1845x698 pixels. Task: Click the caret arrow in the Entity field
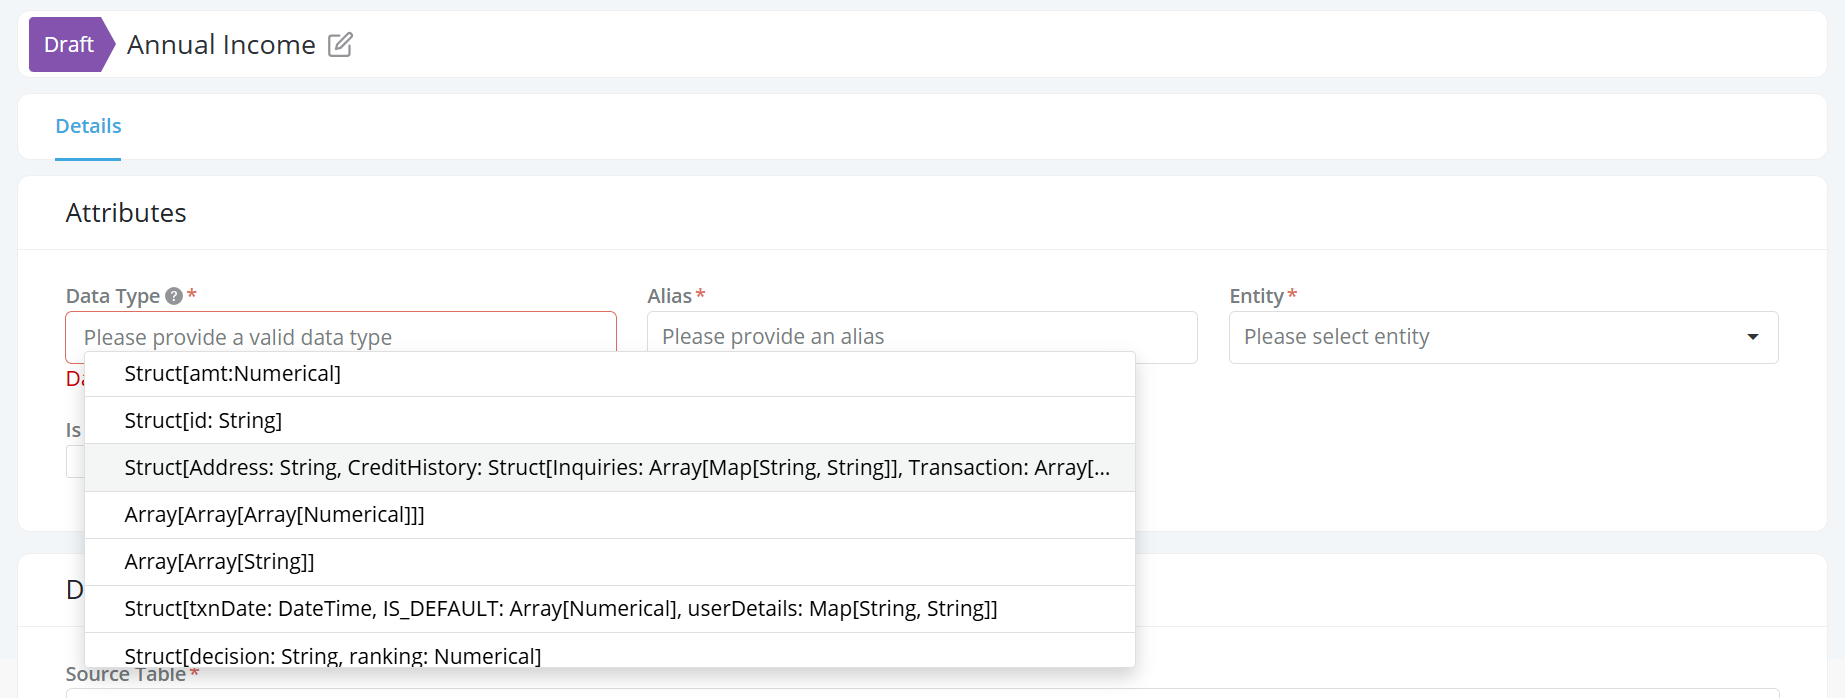(x=1752, y=337)
